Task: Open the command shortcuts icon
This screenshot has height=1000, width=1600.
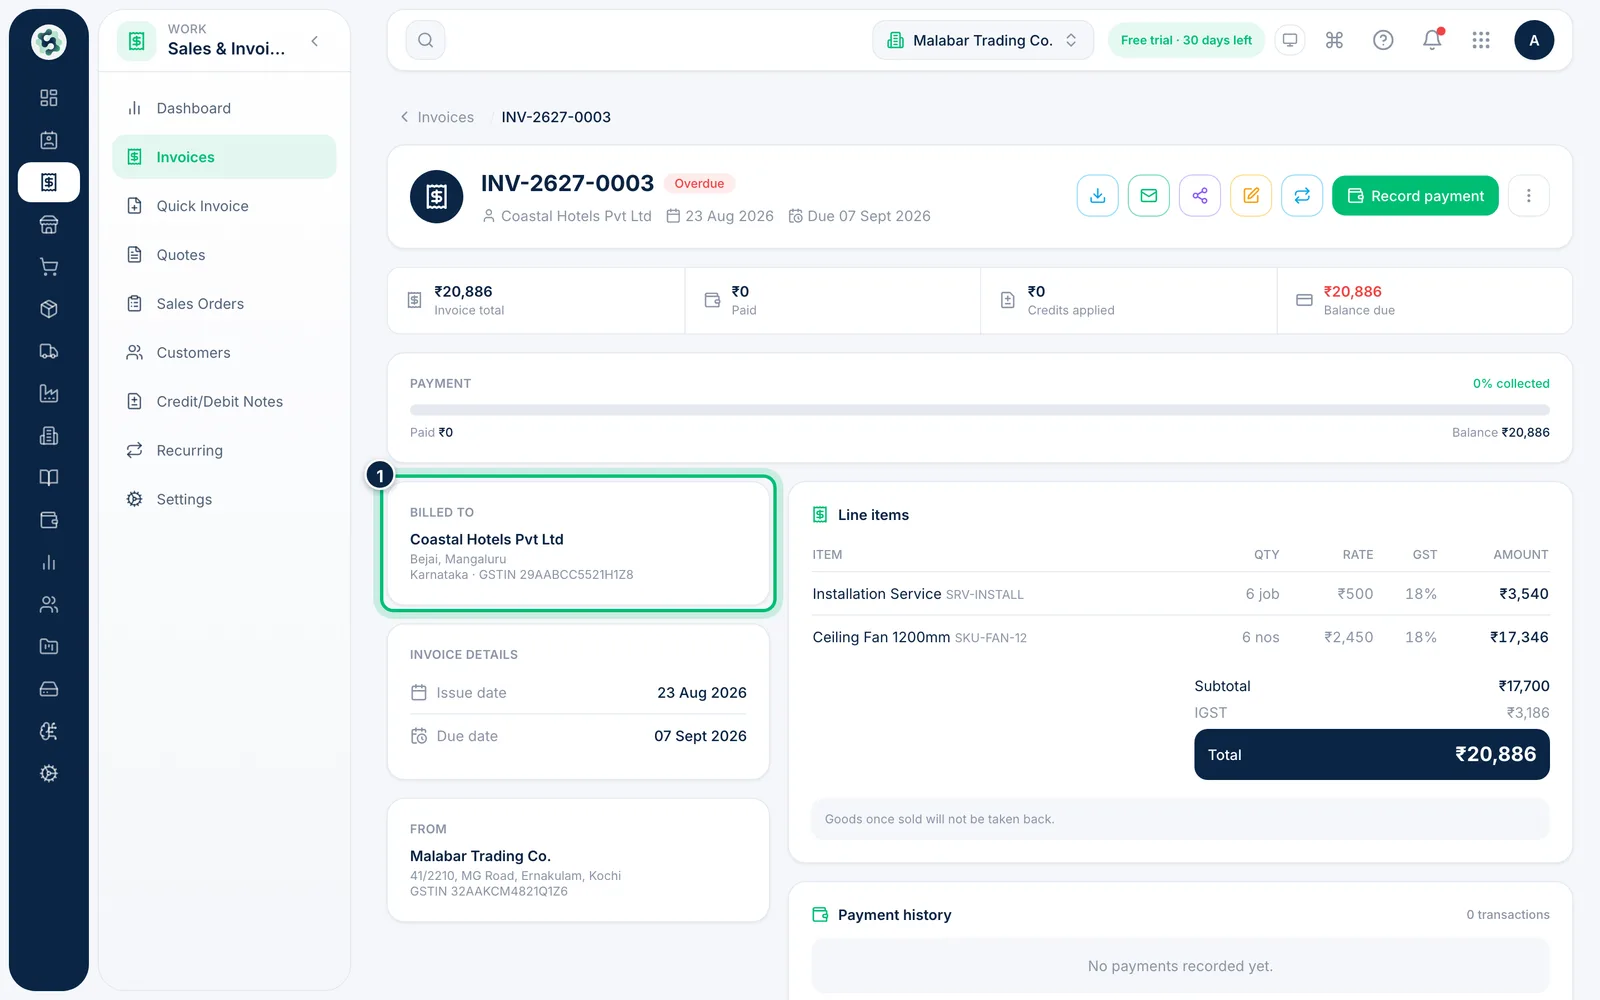Action: [x=1334, y=40]
